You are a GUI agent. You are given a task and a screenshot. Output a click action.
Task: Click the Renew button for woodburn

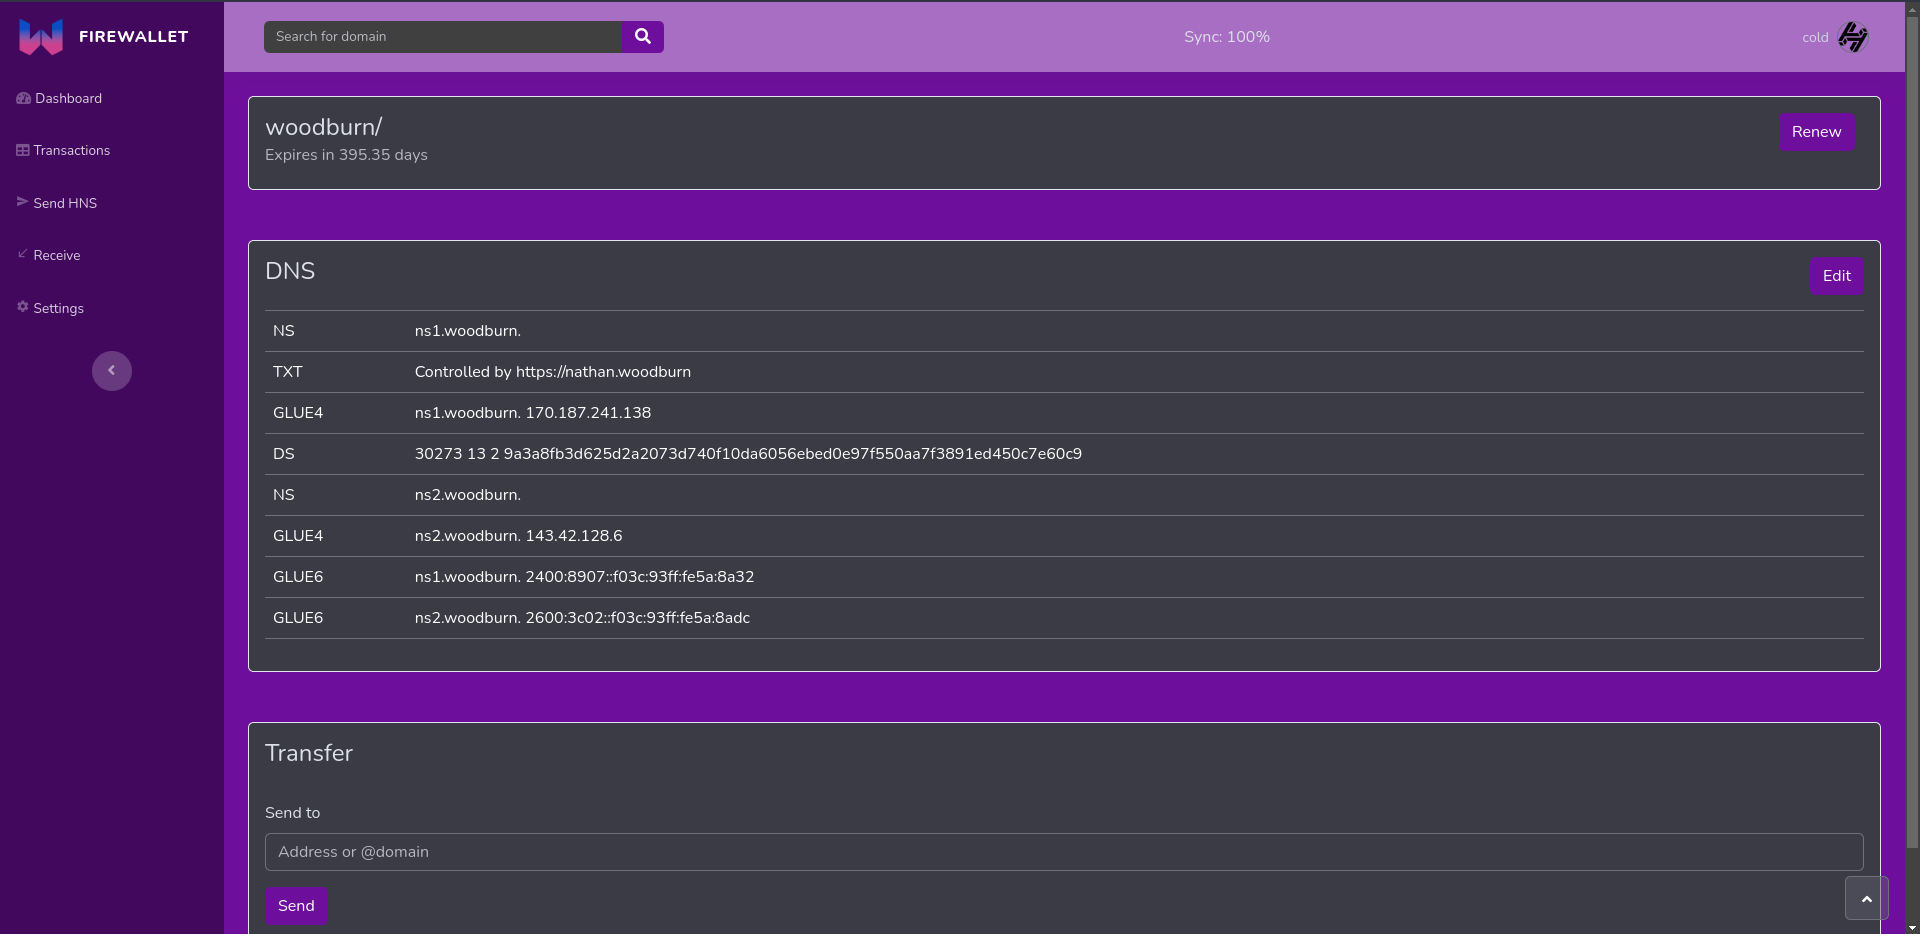point(1816,132)
